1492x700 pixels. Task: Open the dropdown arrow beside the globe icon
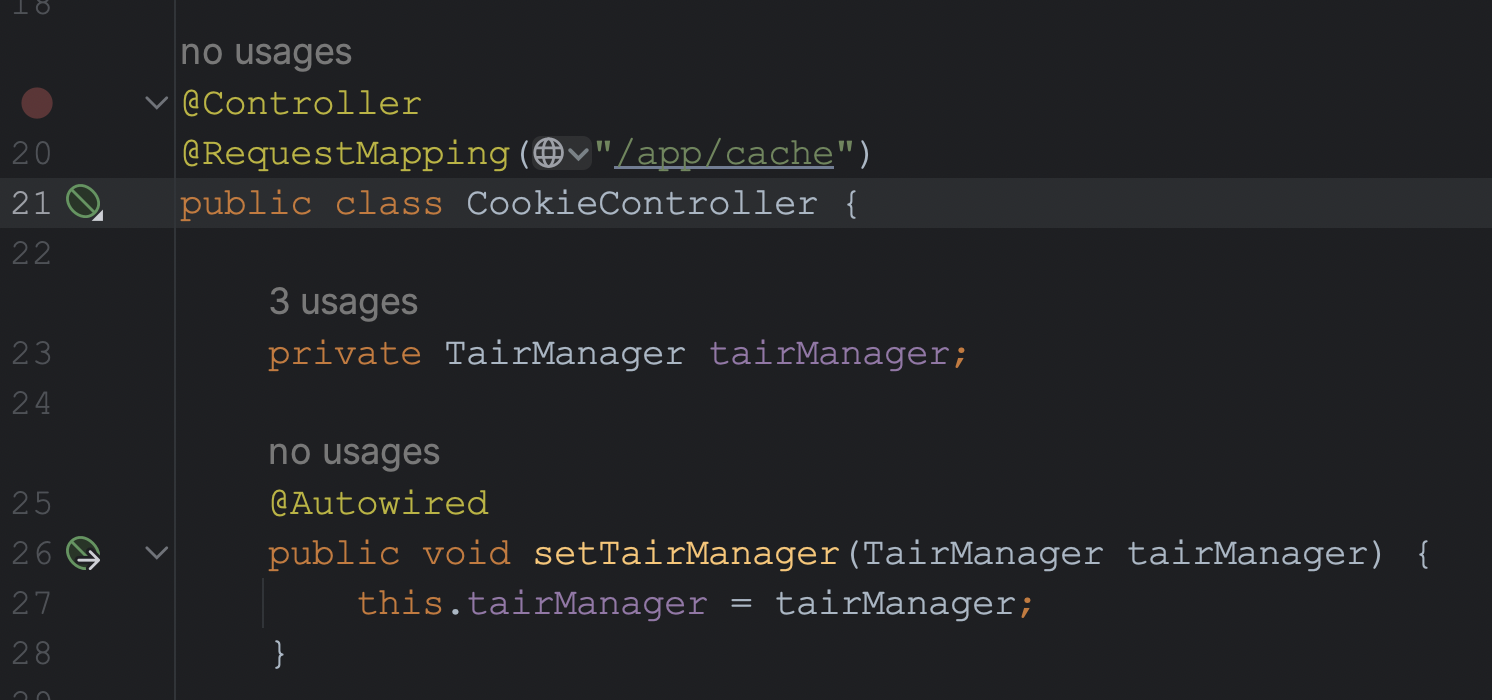click(x=578, y=154)
